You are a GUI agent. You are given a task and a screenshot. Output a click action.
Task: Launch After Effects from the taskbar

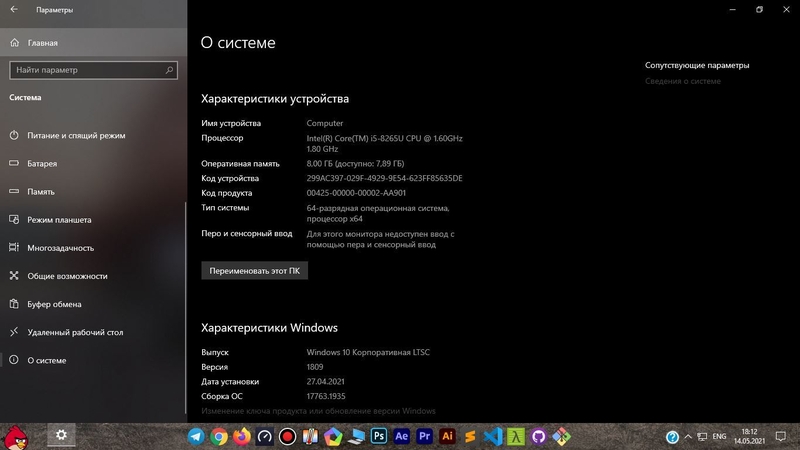click(x=402, y=436)
